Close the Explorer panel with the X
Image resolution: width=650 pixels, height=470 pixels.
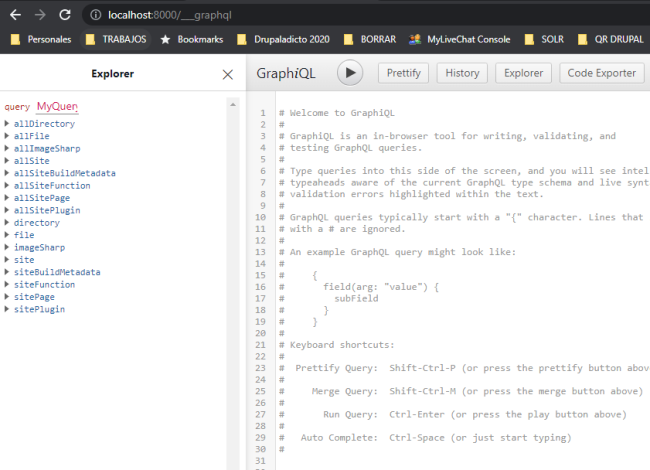point(228,75)
